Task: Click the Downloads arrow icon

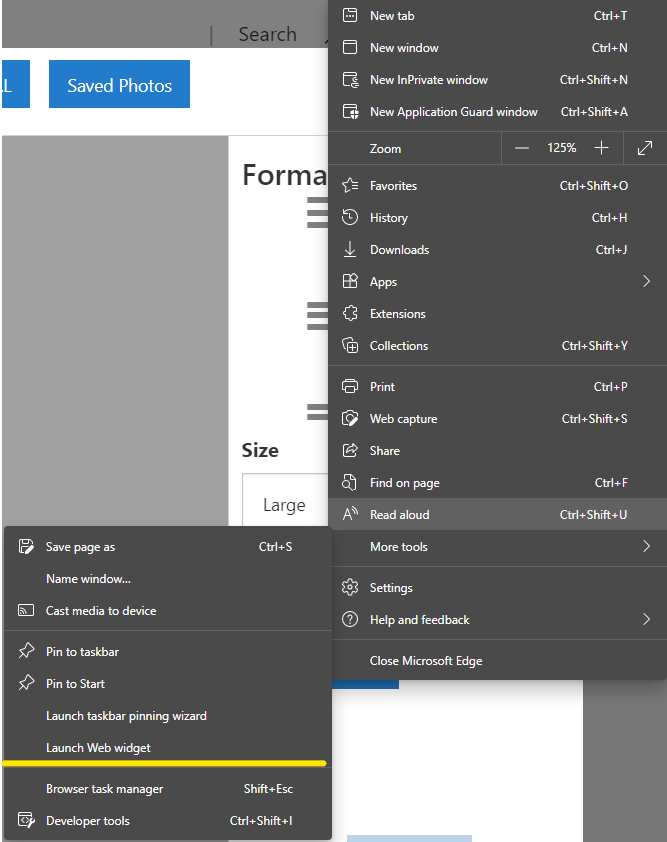Action: (x=350, y=250)
